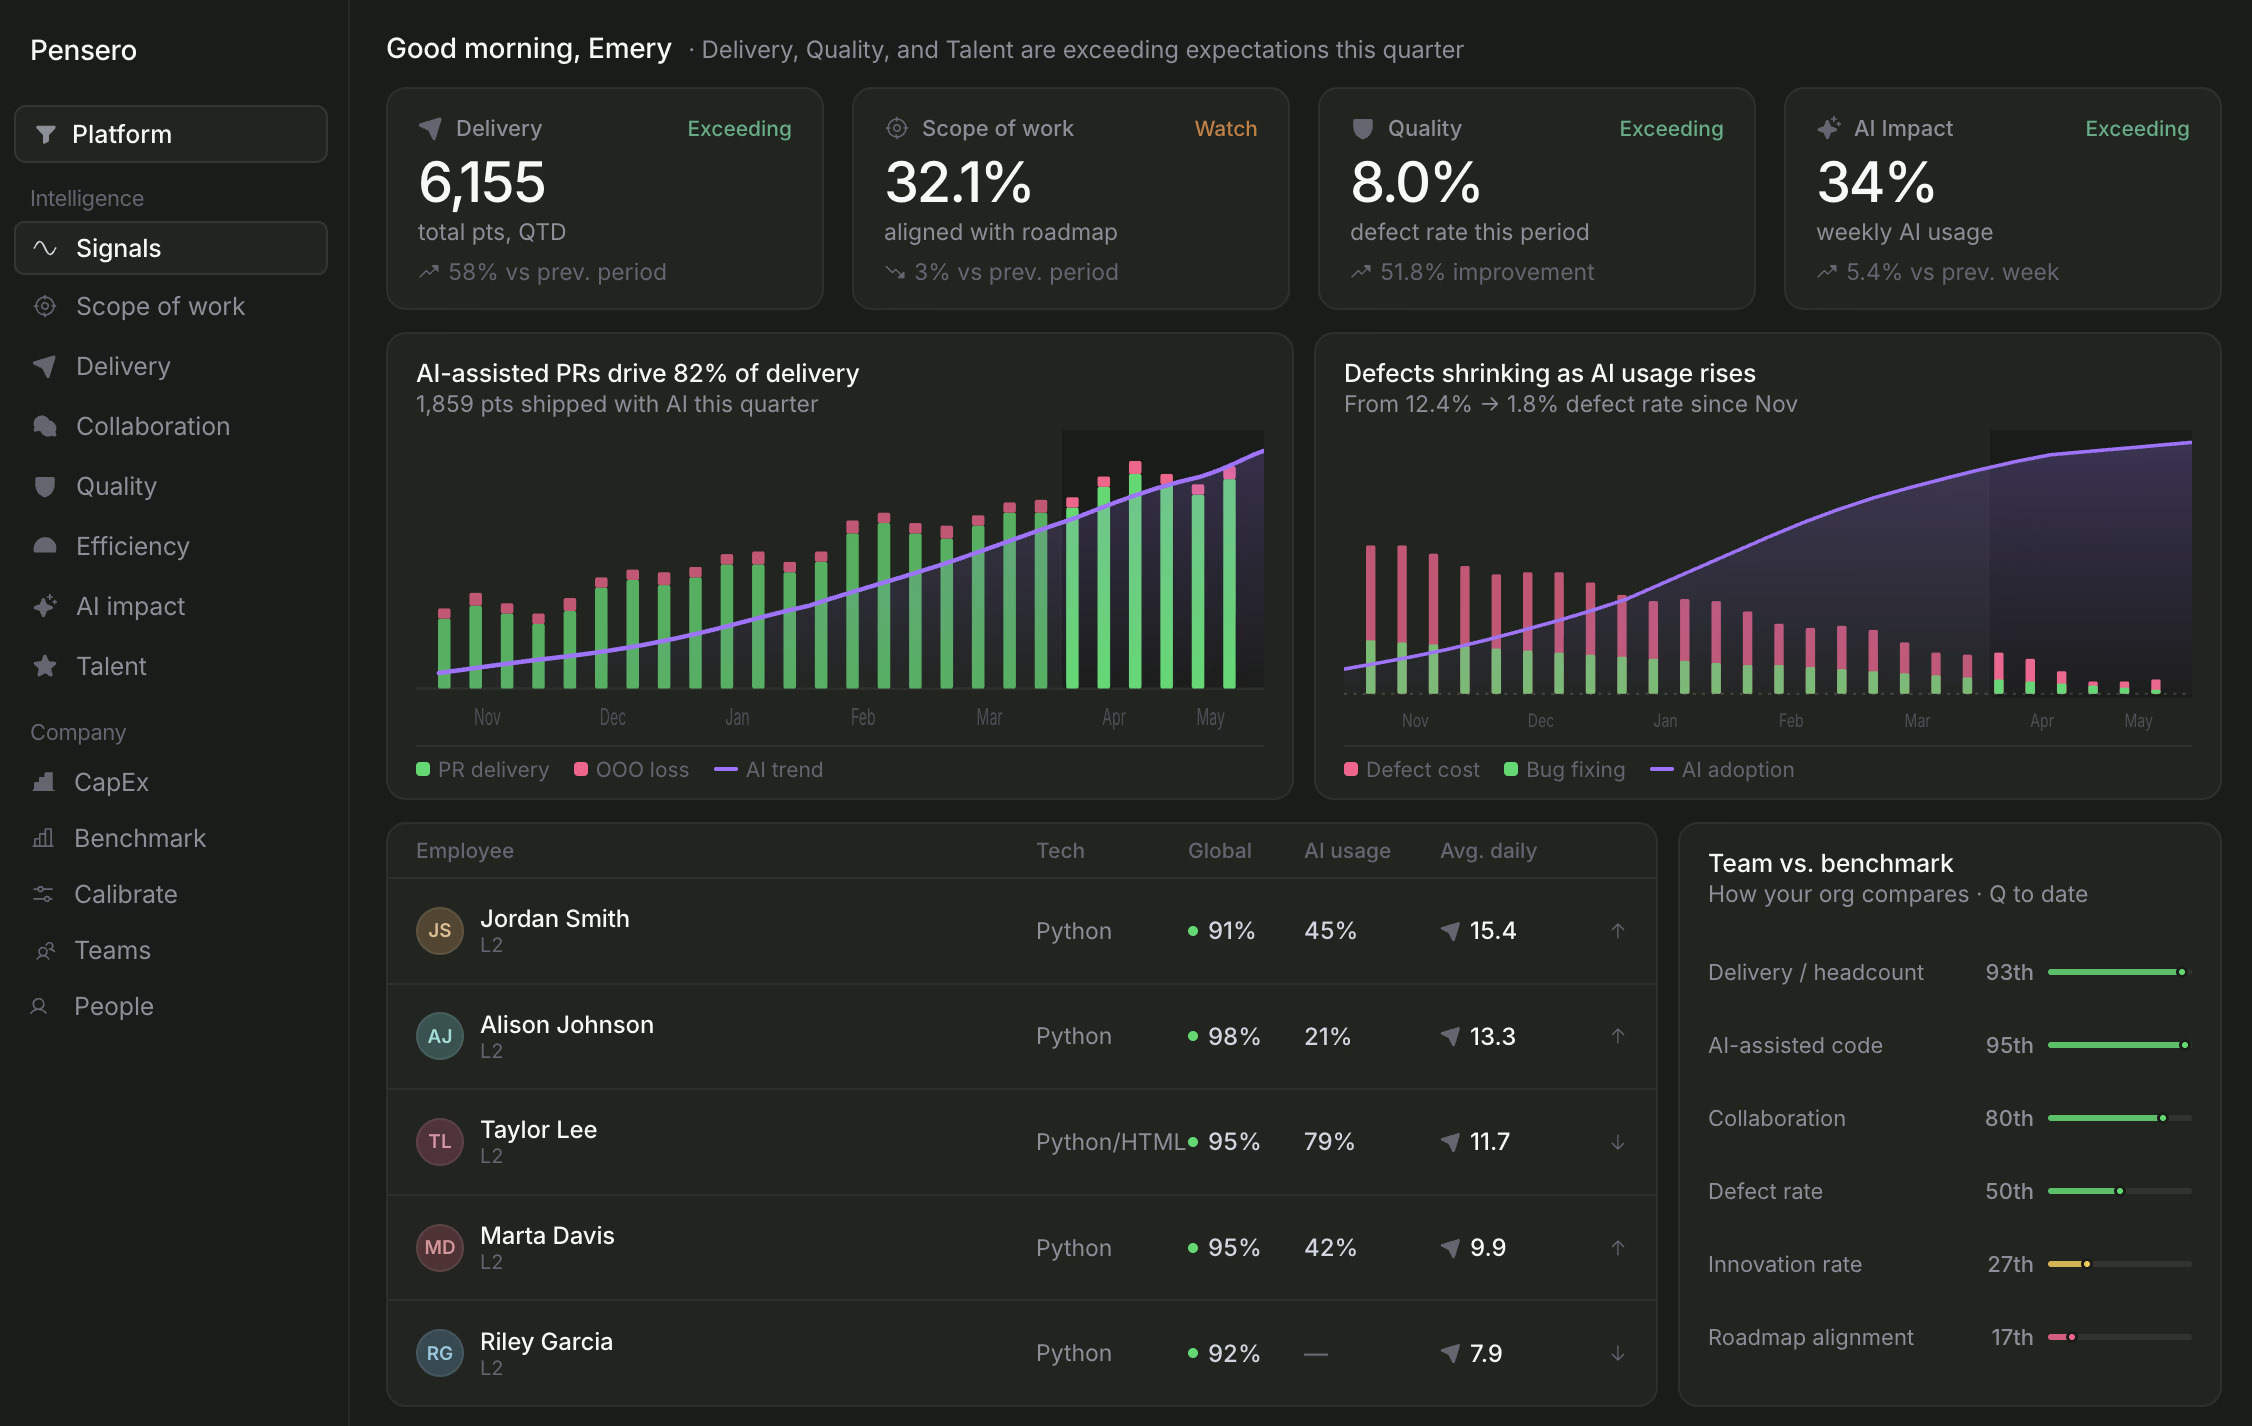Open the Platform filter dropdown
2252x1426 pixels.
point(171,134)
